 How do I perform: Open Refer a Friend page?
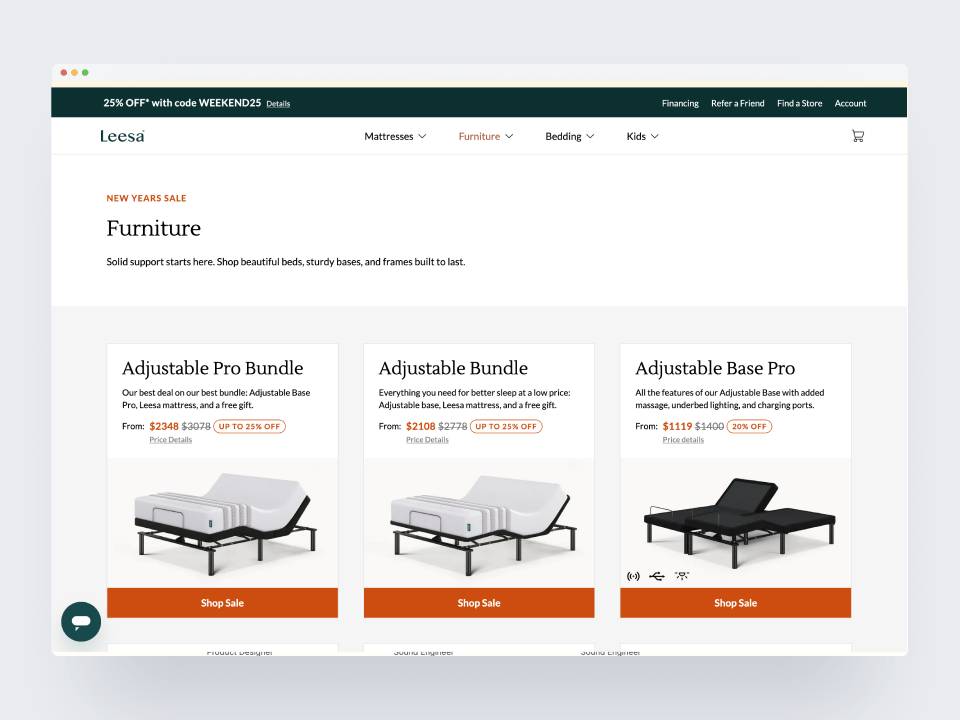coord(738,103)
